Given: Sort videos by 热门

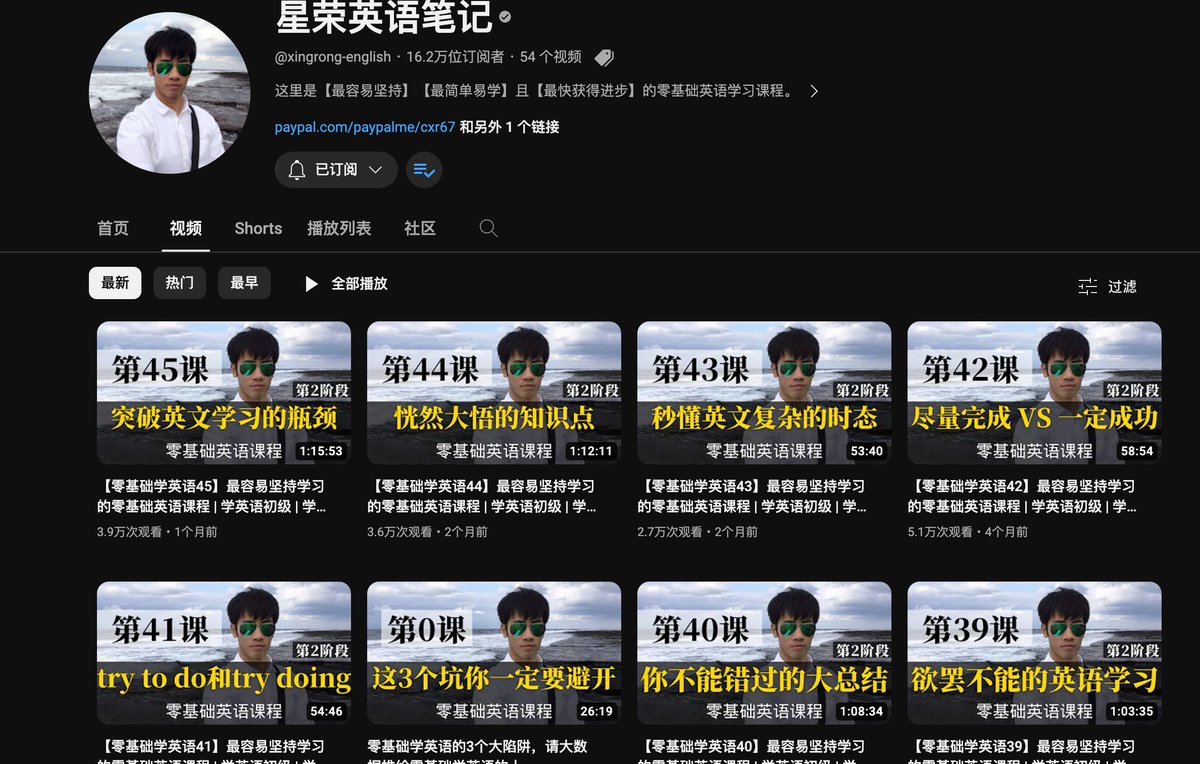Looking at the screenshot, I should [180, 283].
